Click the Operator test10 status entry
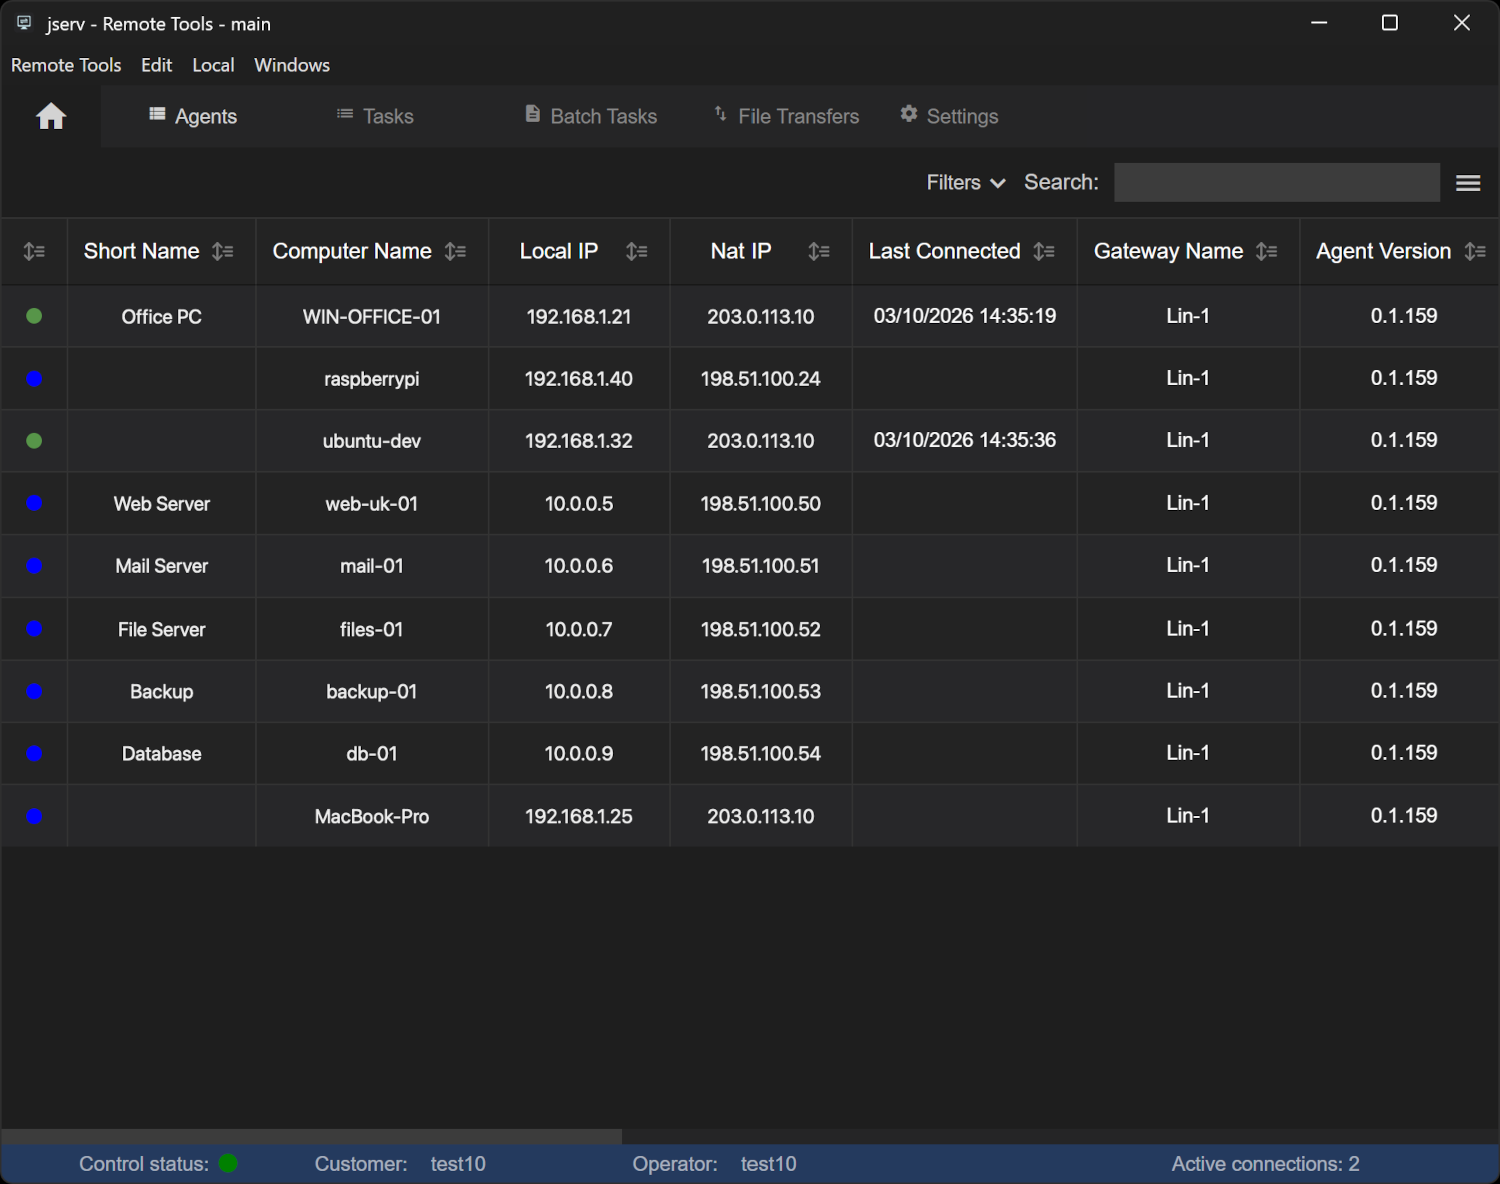 click(714, 1164)
